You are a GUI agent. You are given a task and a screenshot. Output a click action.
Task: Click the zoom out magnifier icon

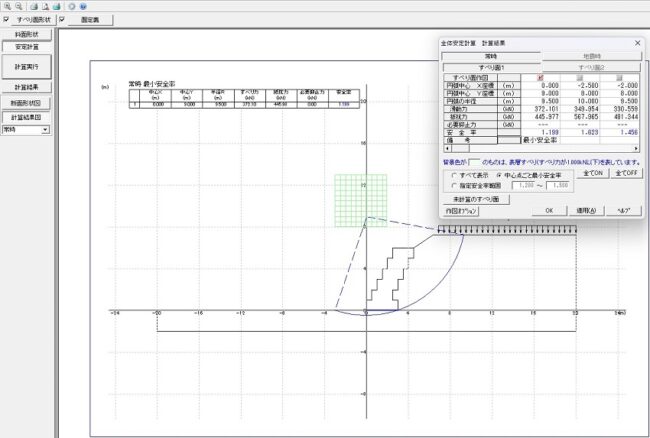pyautogui.click(x=19, y=6)
